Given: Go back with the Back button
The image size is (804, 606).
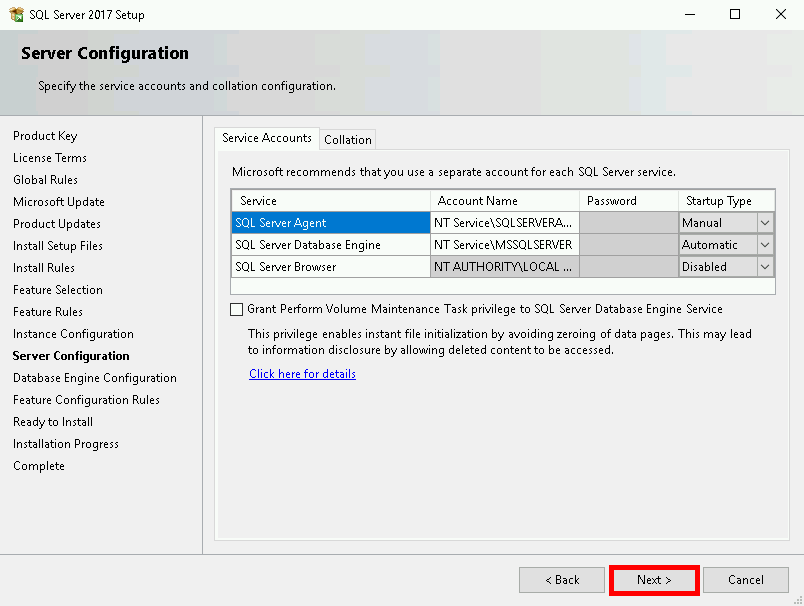Looking at the screenshot, I should [x=561, y=580].
